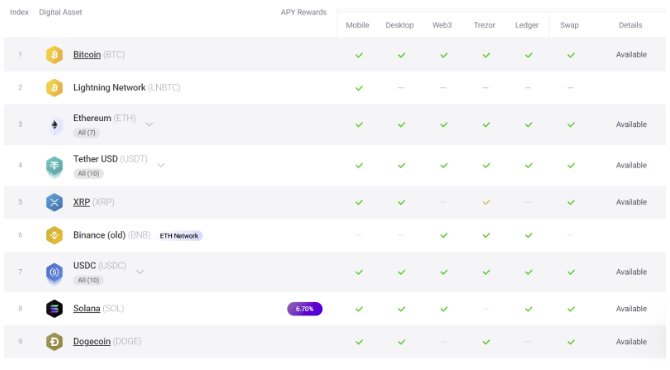Click Bitcoin's Ledger checkmark
Viewport: 670px width, 370px height.
(529, 55)
